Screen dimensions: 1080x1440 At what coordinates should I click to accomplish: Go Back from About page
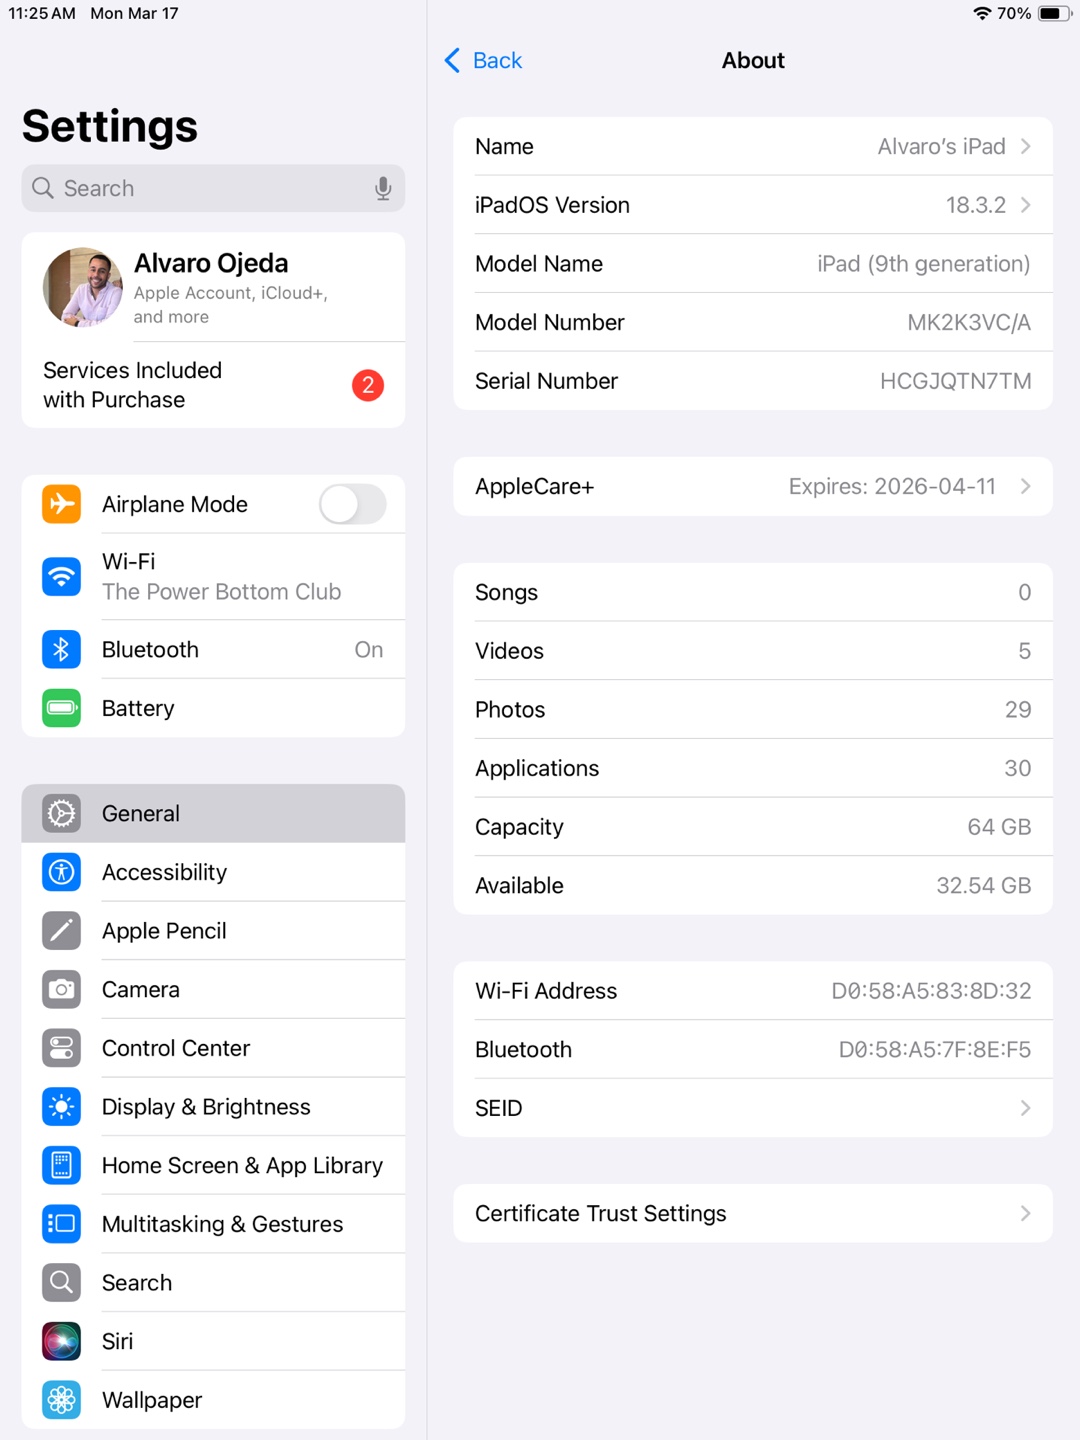[483, 61]
